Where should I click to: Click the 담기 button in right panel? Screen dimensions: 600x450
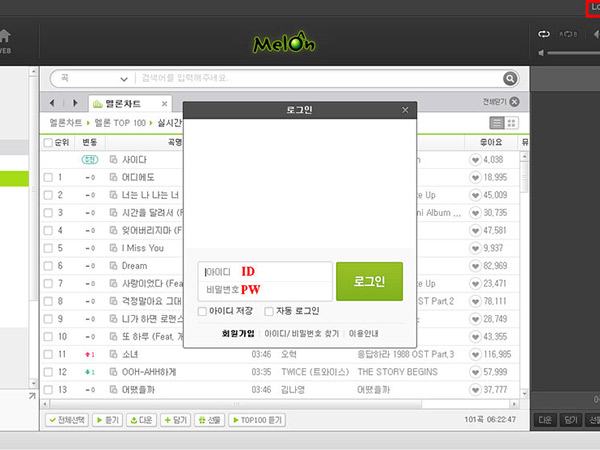571,420
